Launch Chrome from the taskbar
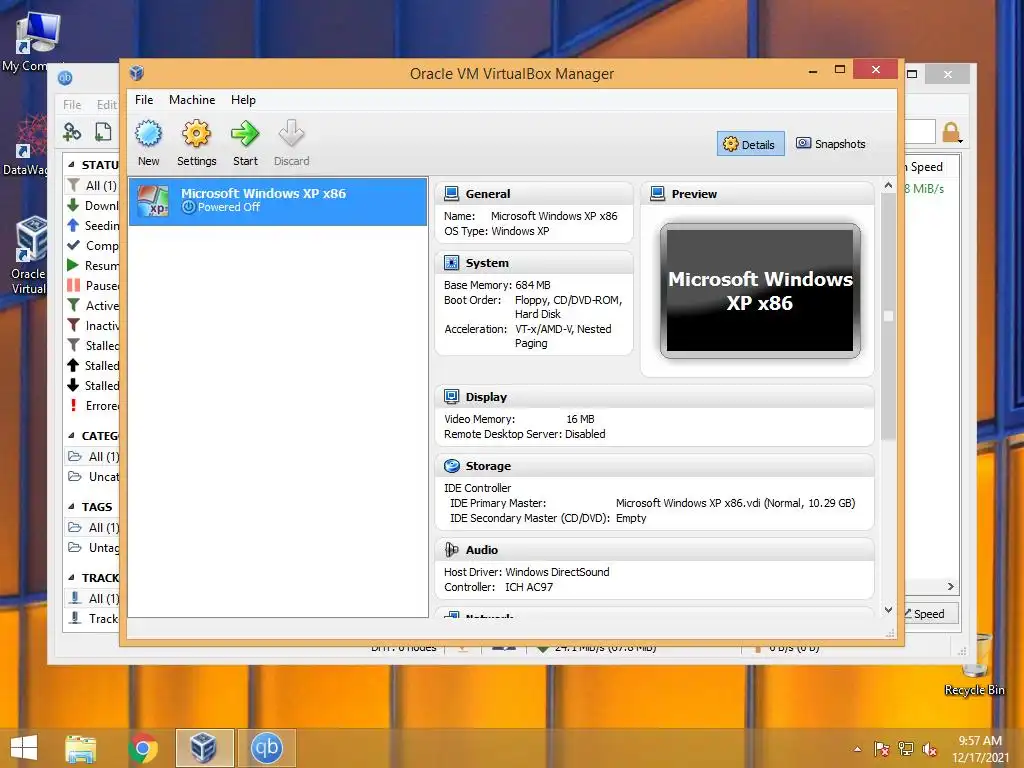This screenshot has width=1024, height=768. tap(143, 748)
